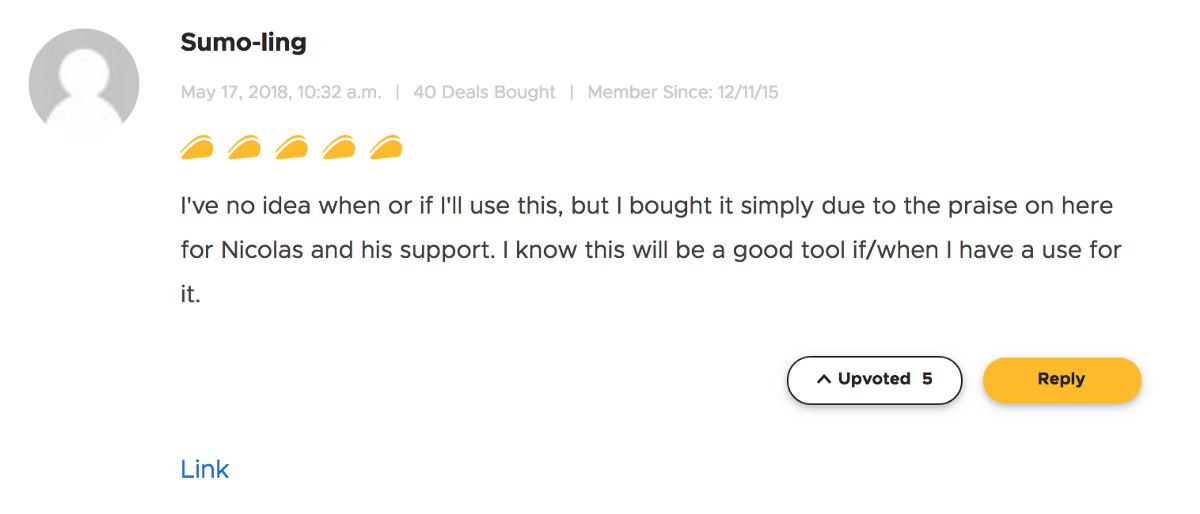Click the second taco rating icon

244,149
